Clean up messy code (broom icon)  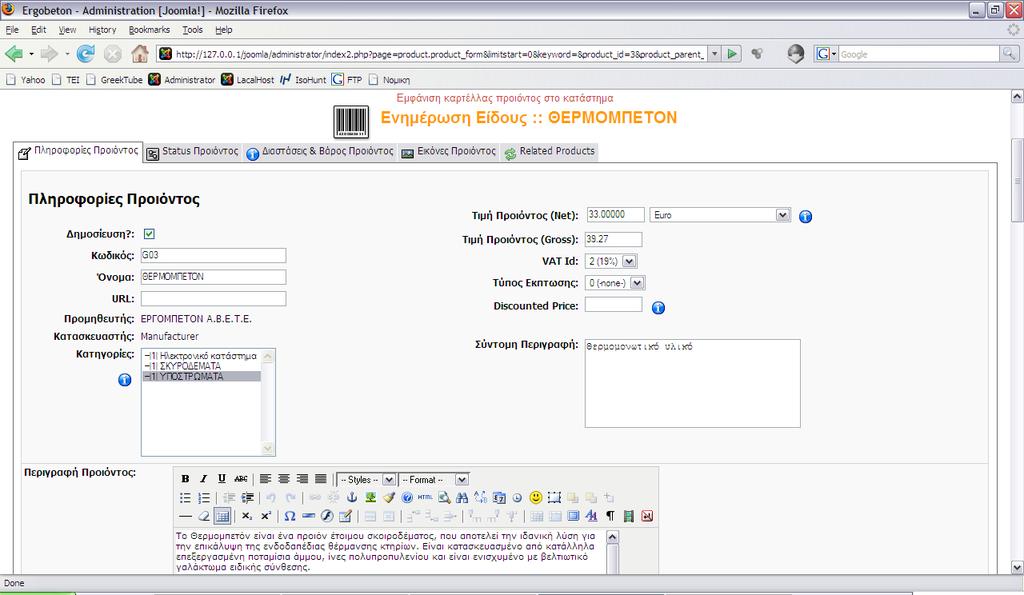coord(389,498)
